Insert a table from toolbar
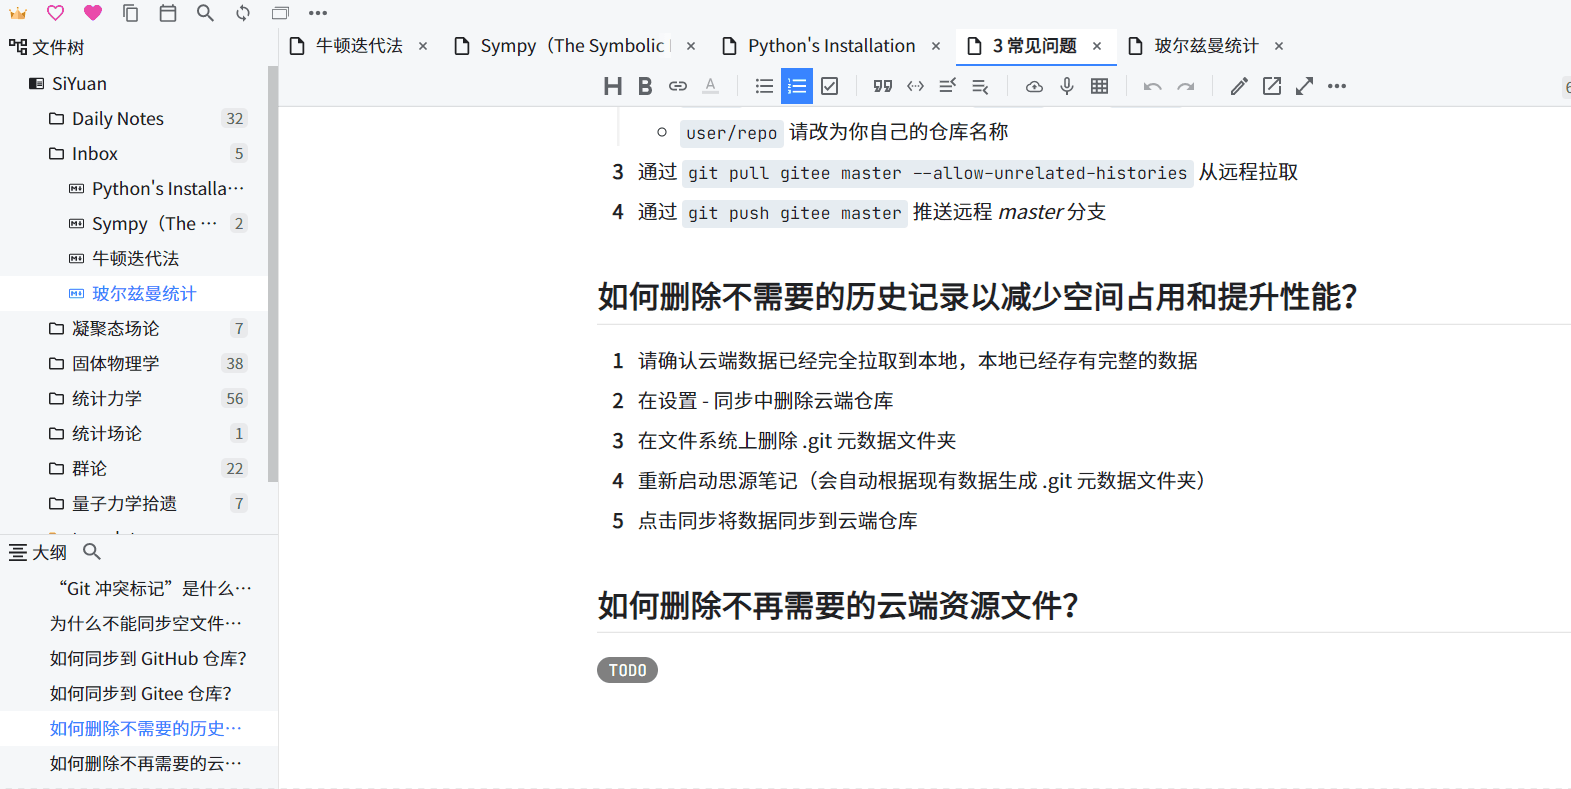This screenshot has height=789, width=1571. pyautogui.click(x=1100, y=86)
